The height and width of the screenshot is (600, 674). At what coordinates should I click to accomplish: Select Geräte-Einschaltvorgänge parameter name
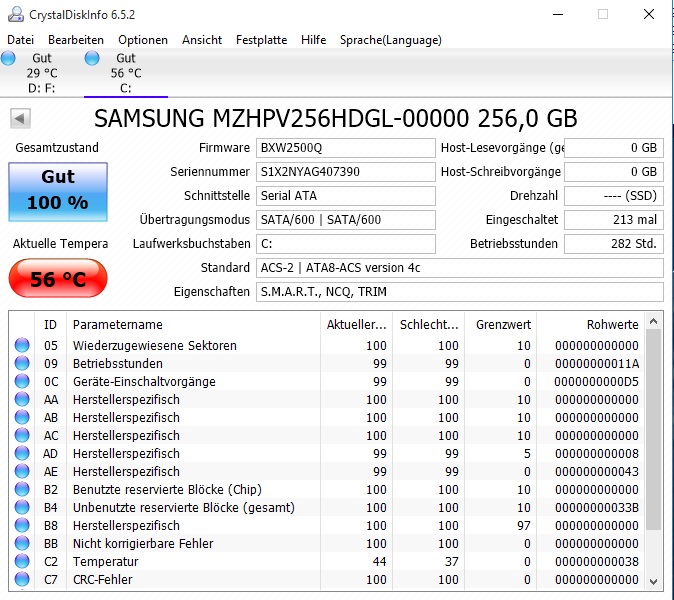click(x=144, y=382)
